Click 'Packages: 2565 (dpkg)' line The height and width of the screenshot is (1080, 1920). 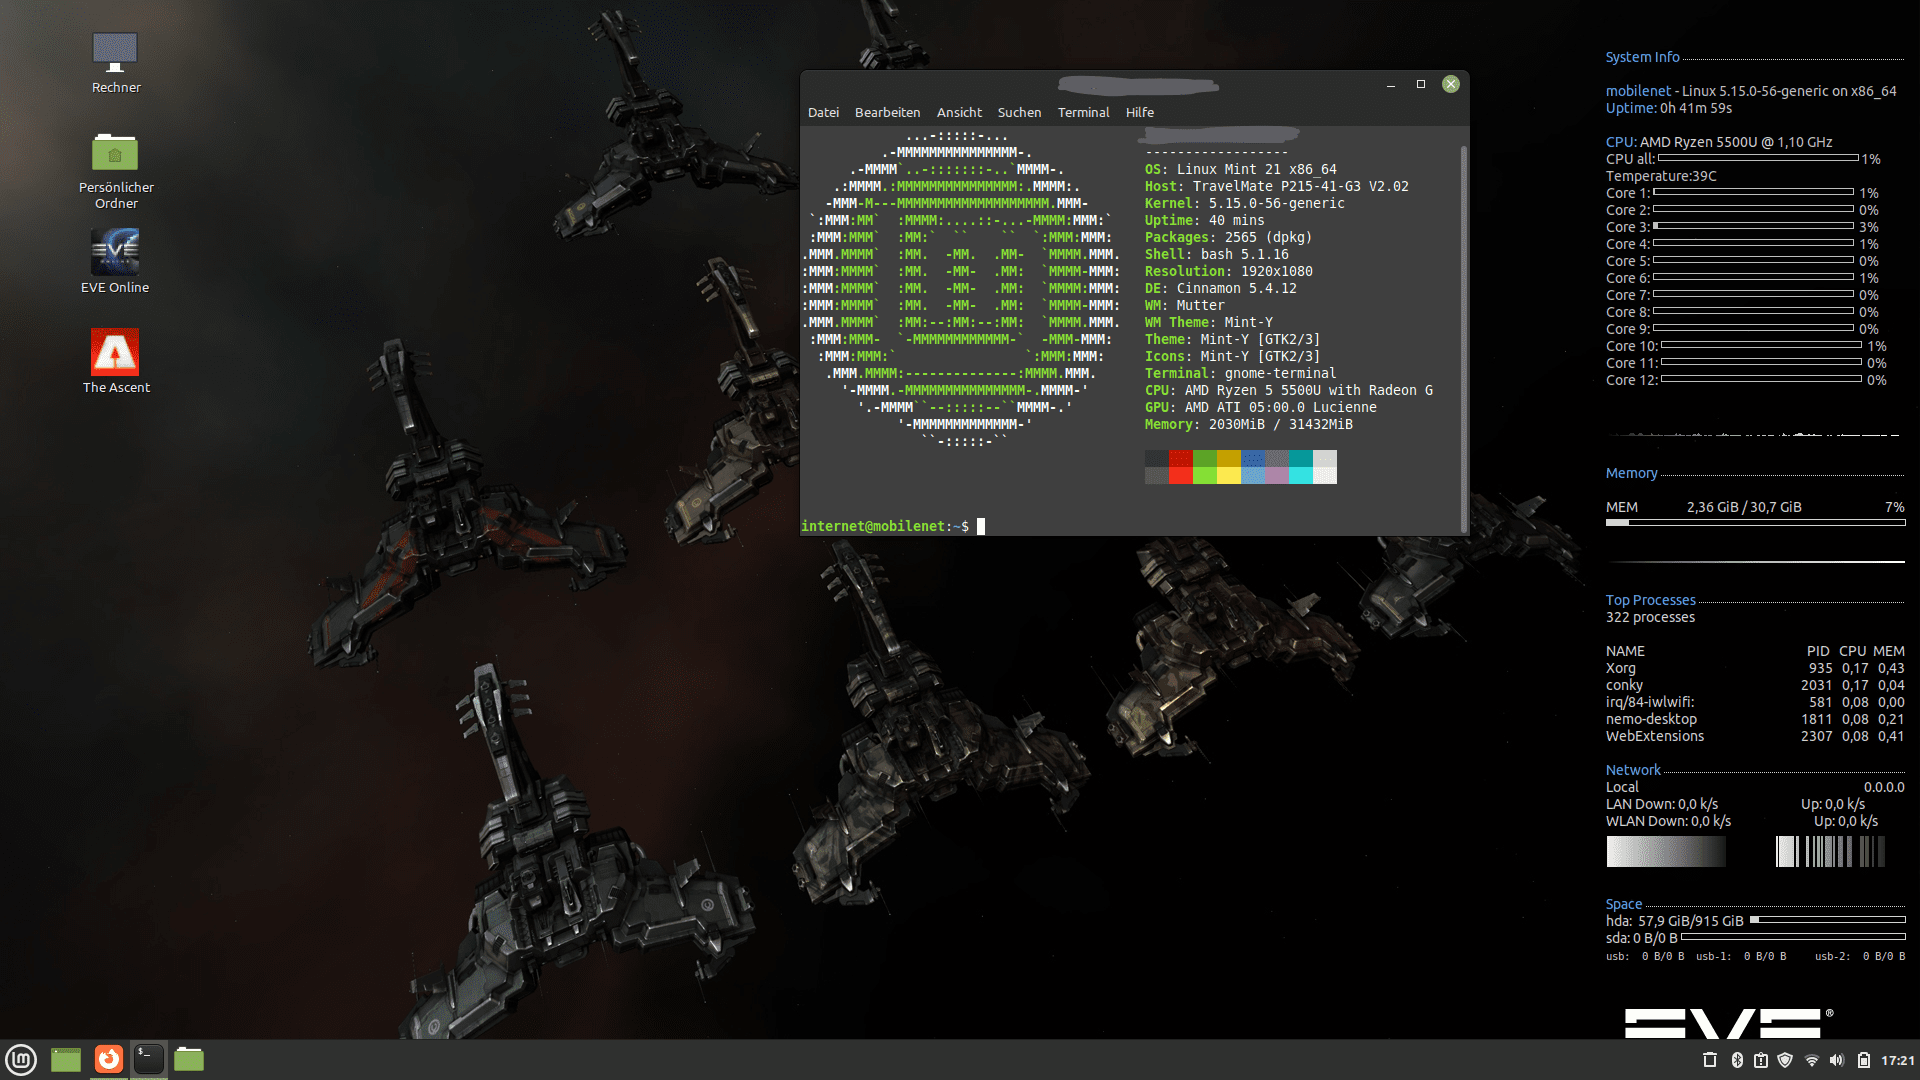click(1229, 237)
